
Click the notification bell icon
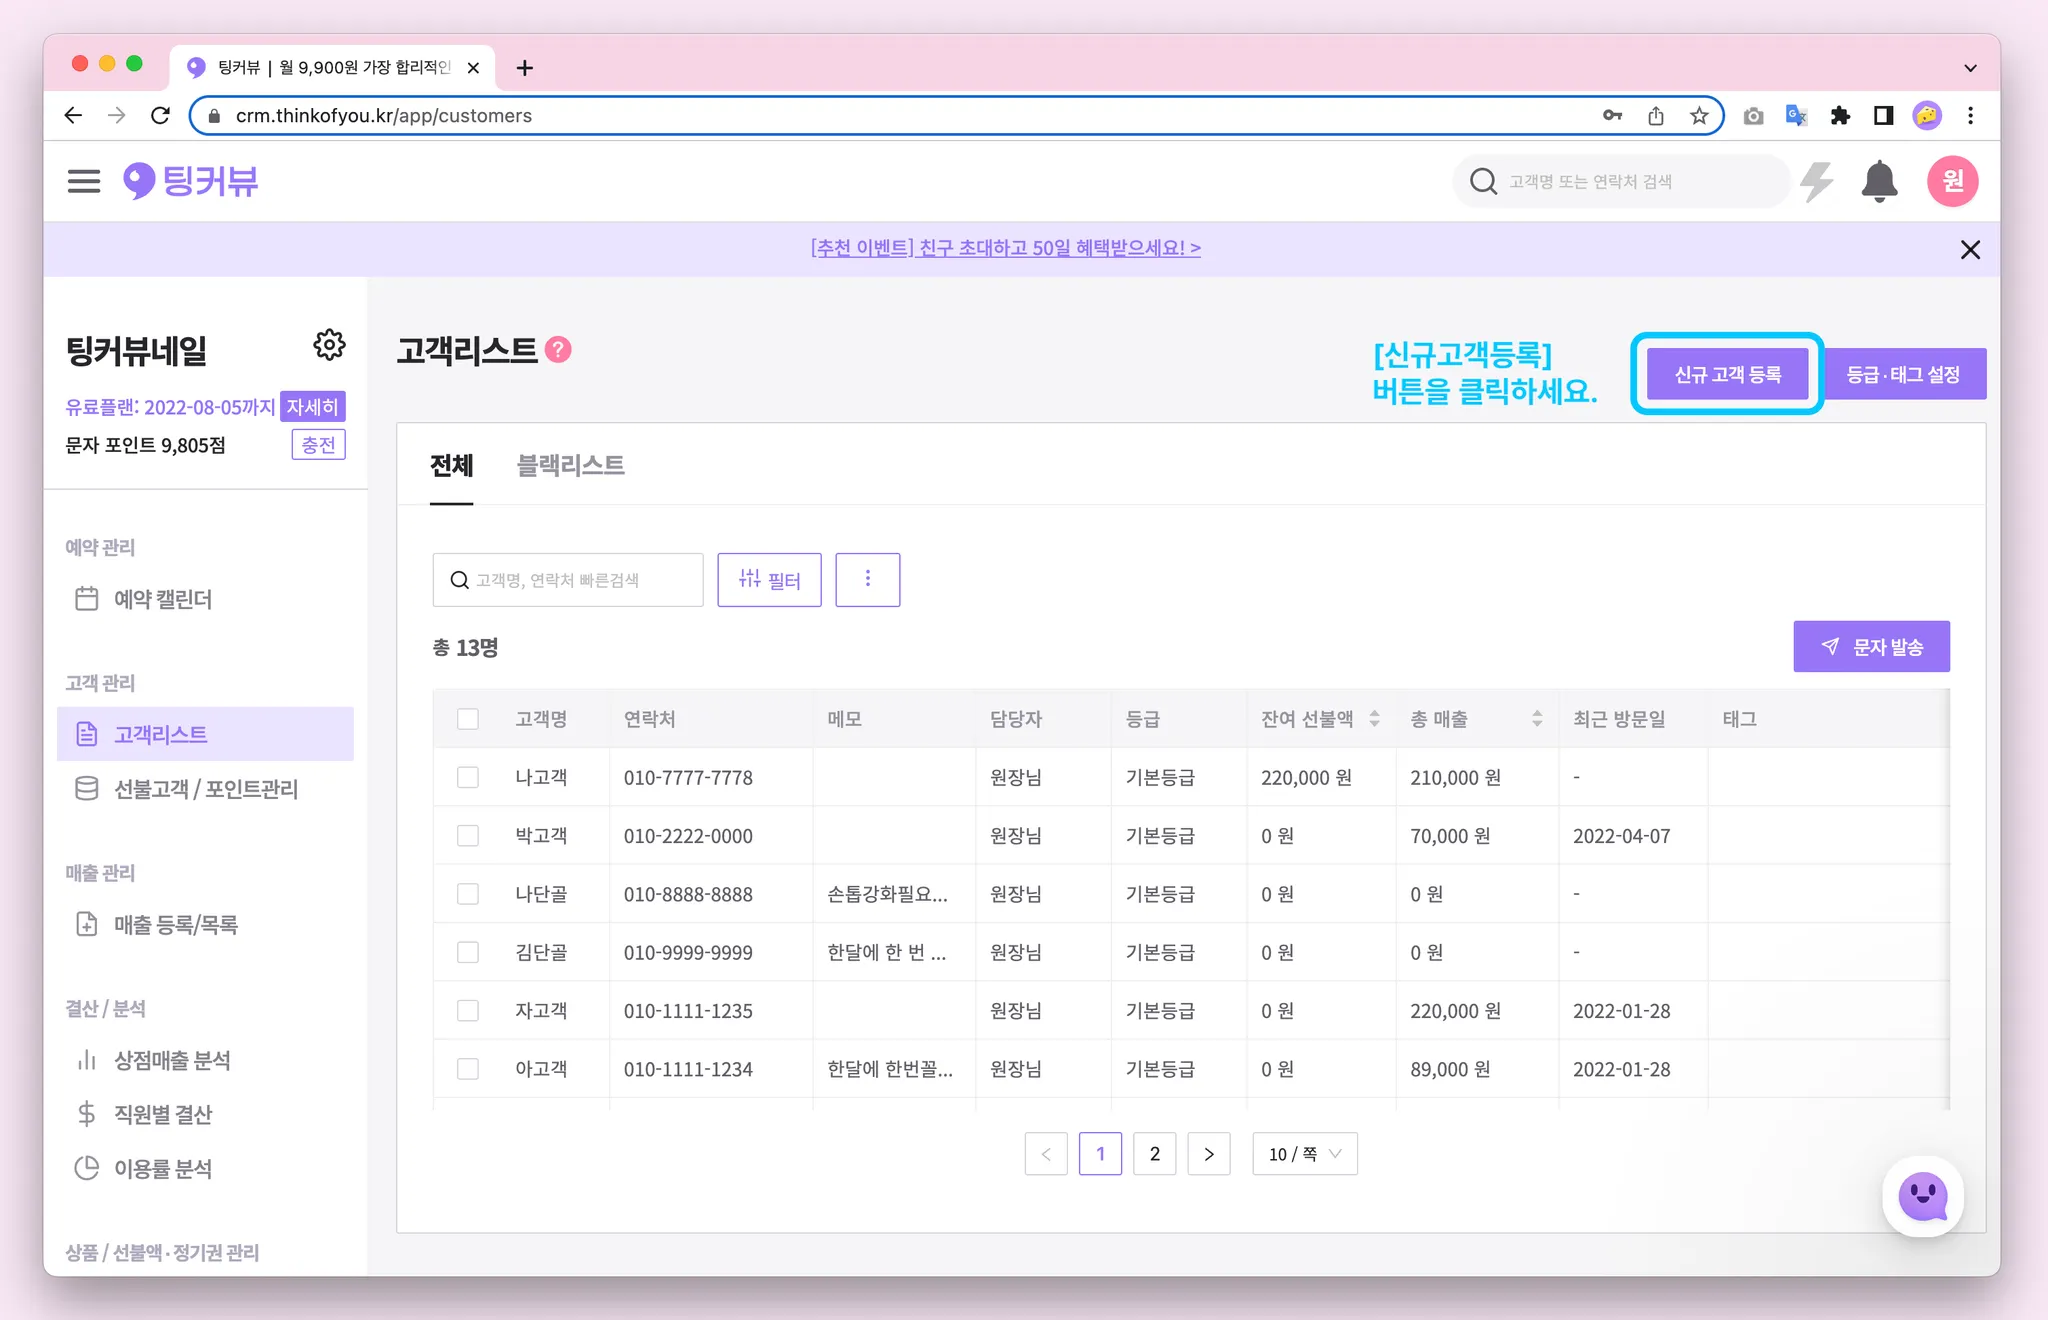point(1879,181)
